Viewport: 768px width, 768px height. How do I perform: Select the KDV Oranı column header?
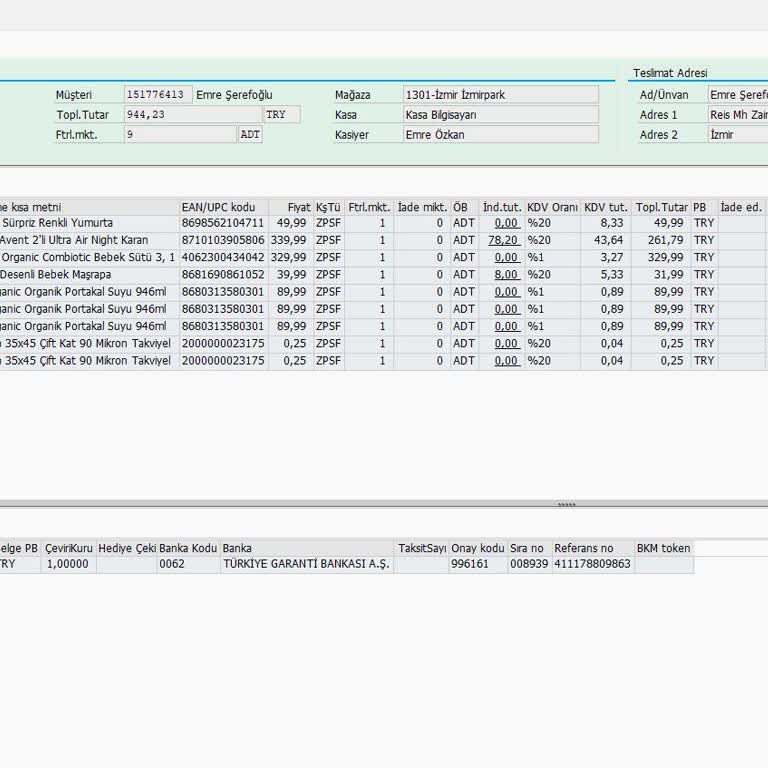552,207
